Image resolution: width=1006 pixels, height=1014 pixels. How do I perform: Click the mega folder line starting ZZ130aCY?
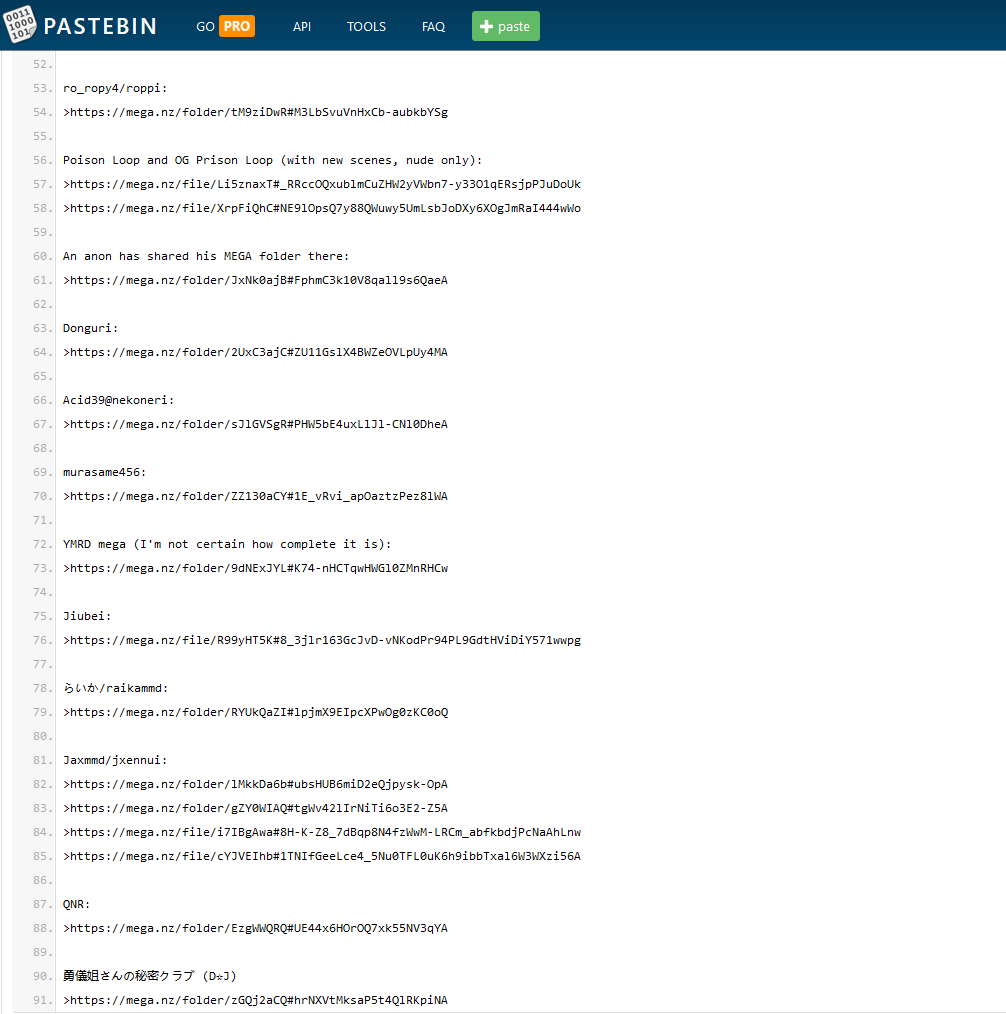pos(255,496)
